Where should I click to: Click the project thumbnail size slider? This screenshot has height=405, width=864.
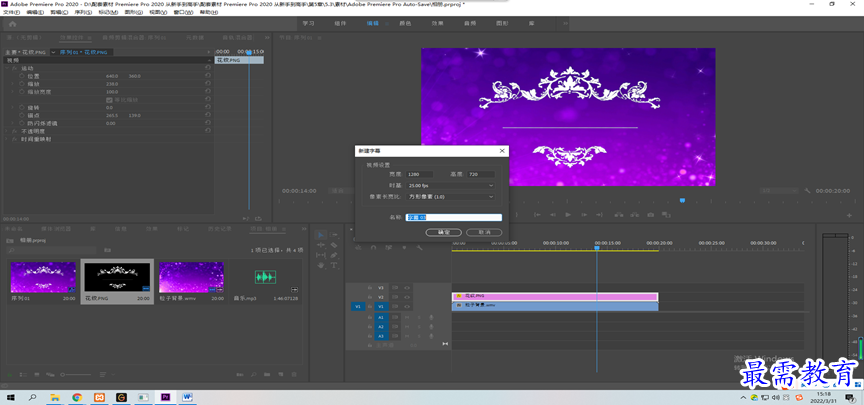point(76,375)
